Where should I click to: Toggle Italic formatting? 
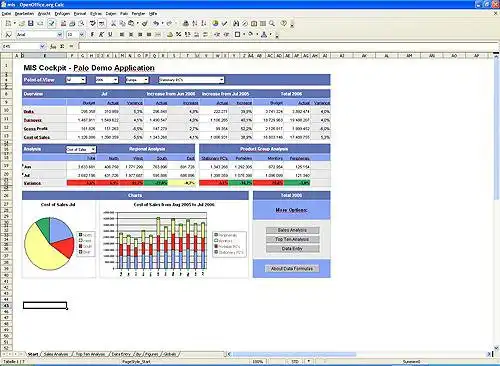pyautogui.click(x=101, y=34)
